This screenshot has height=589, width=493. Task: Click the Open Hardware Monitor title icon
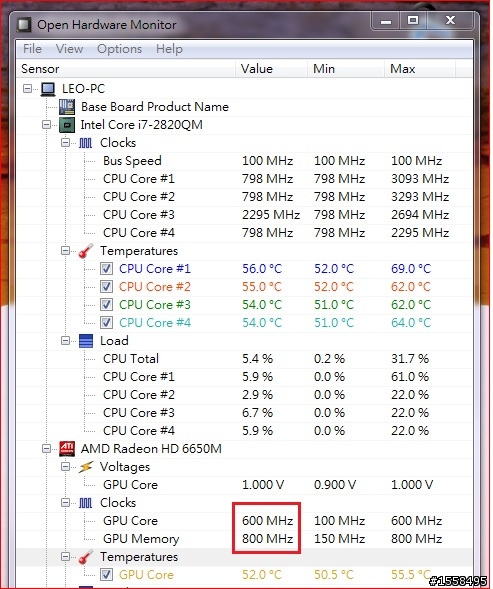pos(24,25)
